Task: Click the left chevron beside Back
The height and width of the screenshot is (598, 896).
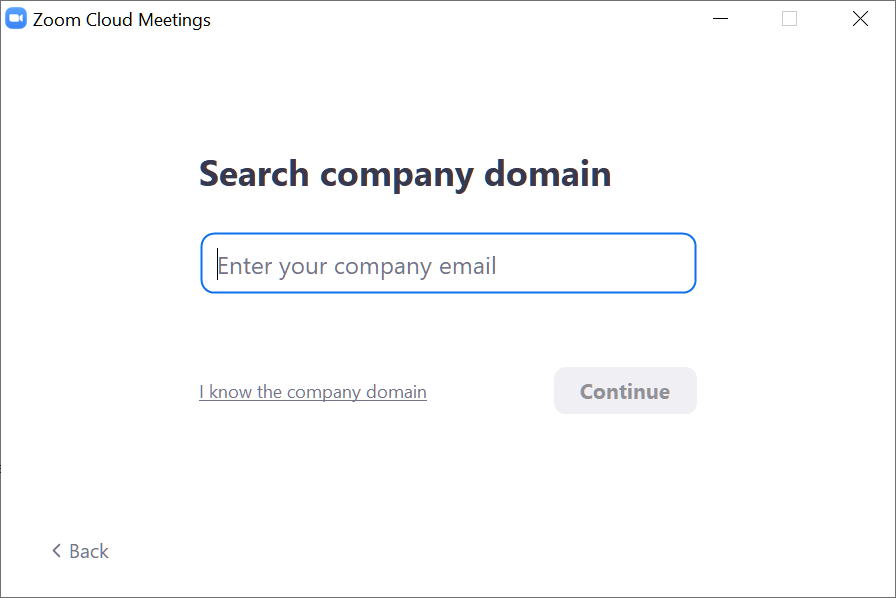Action: click(x=57, y=551)
